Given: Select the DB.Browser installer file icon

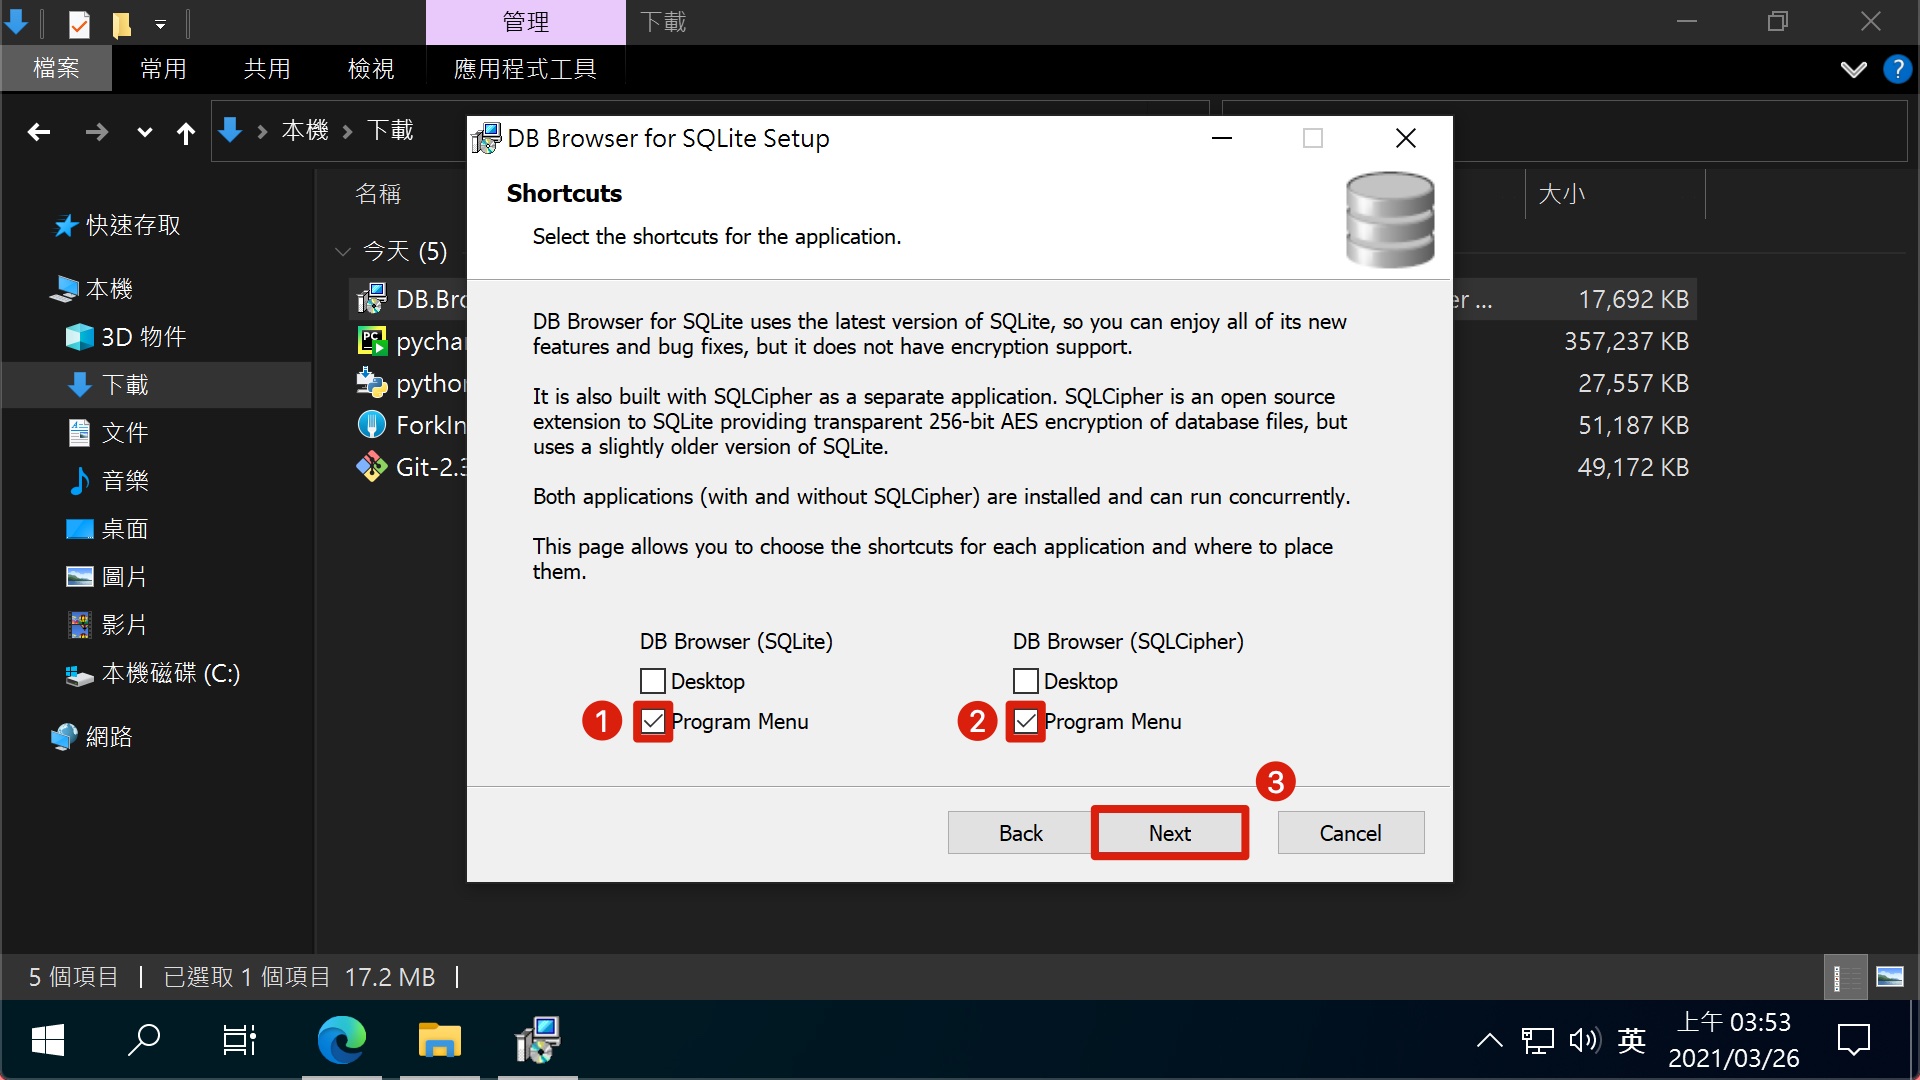Looking at the screenshot, I should pyautogui.click(x=372, y=298).
